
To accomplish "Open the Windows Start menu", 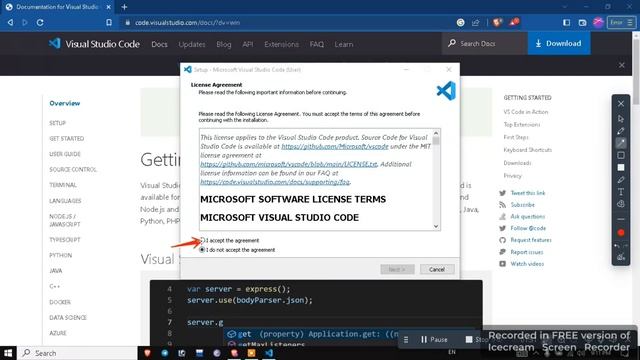I will [8, 353].
